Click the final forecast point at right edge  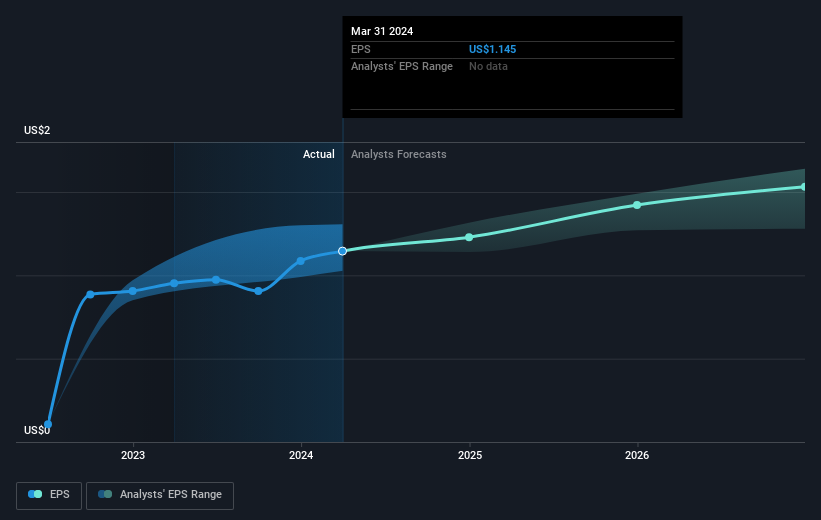pyautogui.click(x=803, y=187)
